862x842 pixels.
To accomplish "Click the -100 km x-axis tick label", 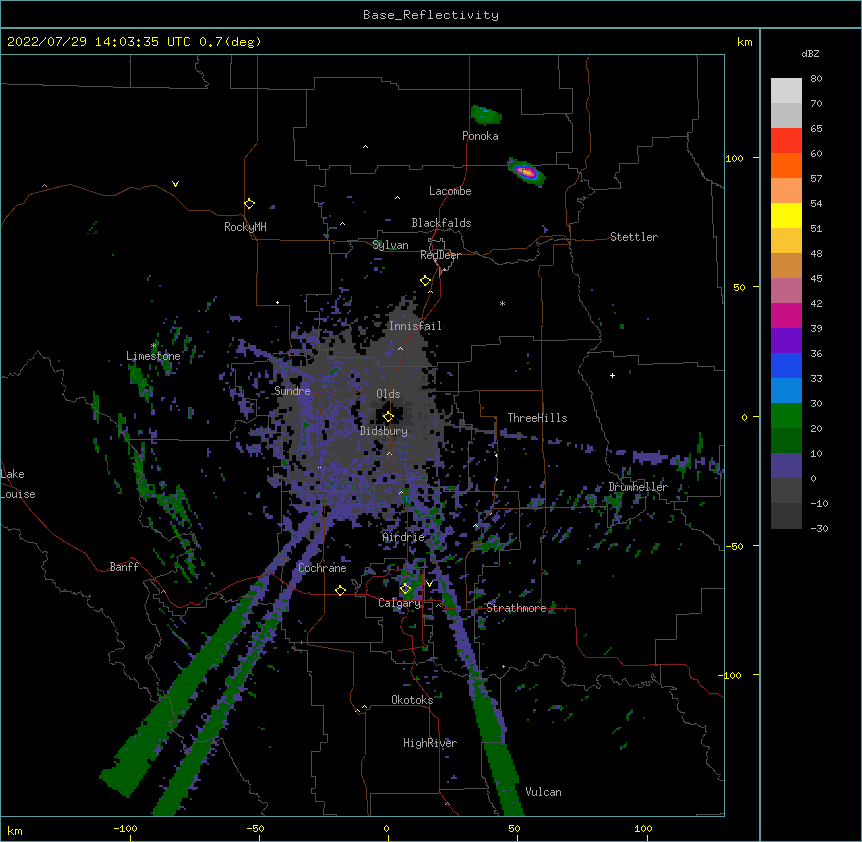I will [x=125, y=828].
